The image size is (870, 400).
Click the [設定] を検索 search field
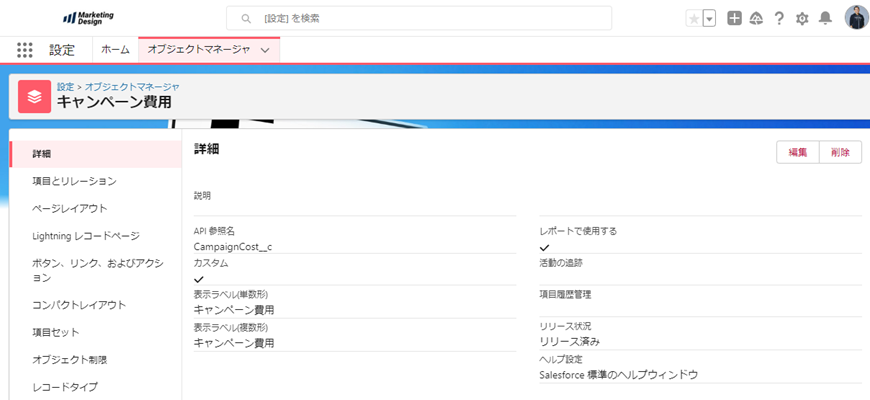[x=420, y=18]
